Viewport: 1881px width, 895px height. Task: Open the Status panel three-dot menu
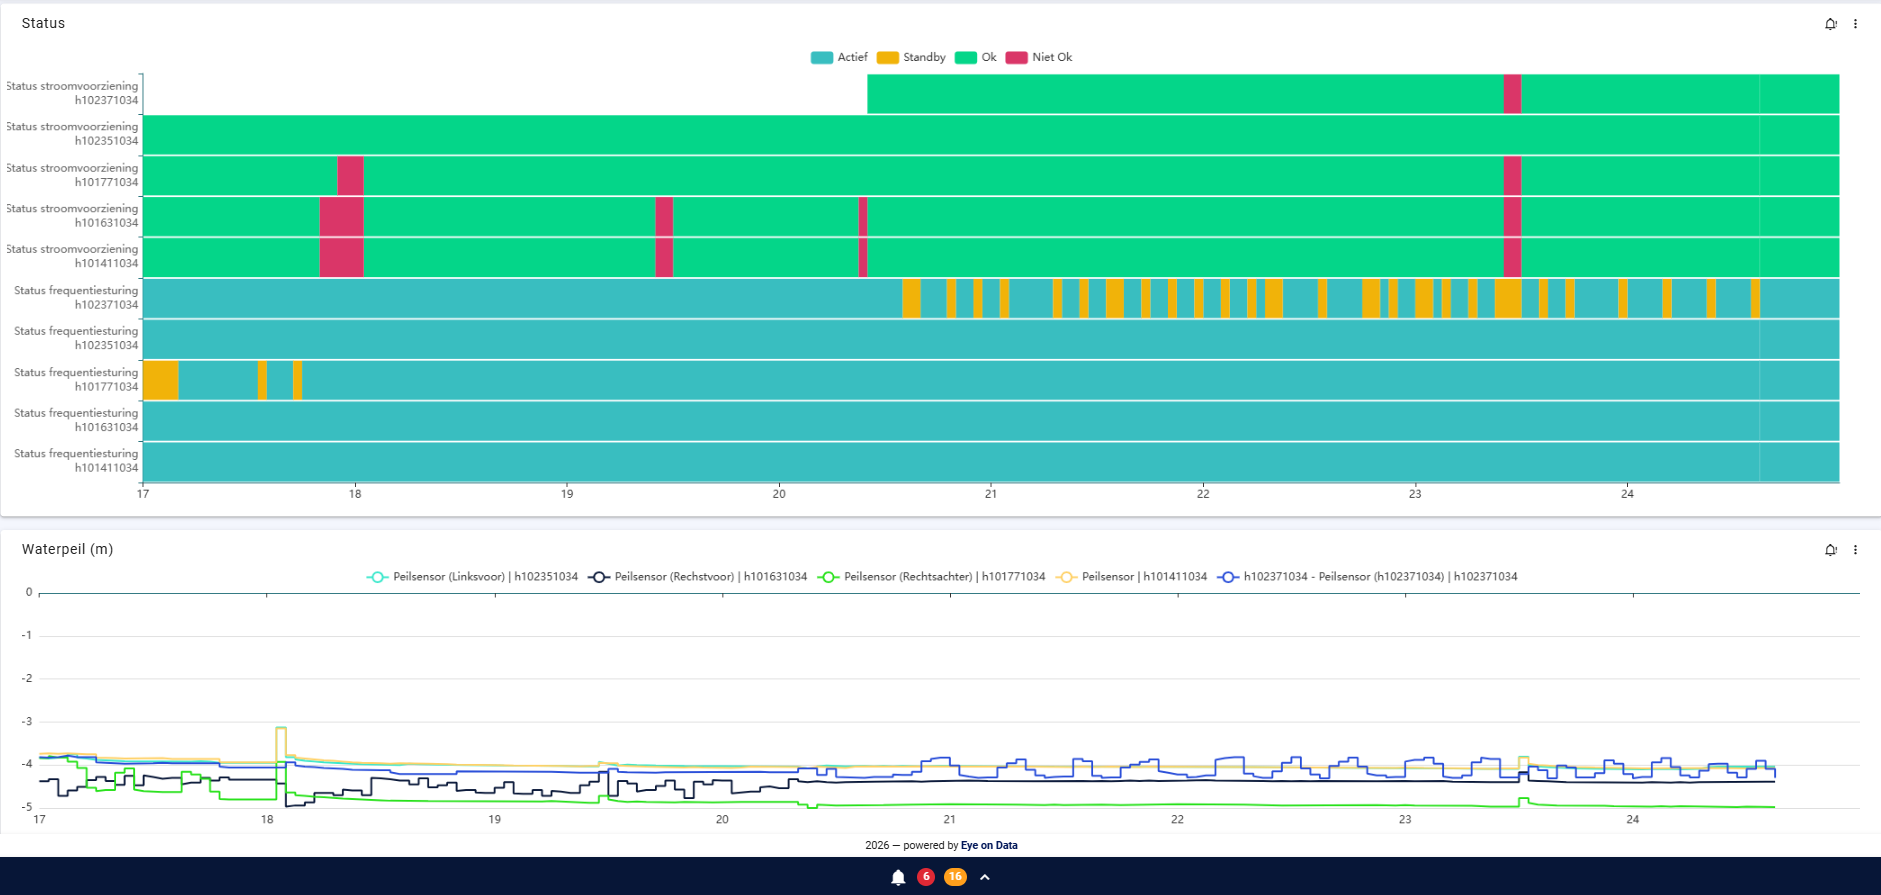1855,24
